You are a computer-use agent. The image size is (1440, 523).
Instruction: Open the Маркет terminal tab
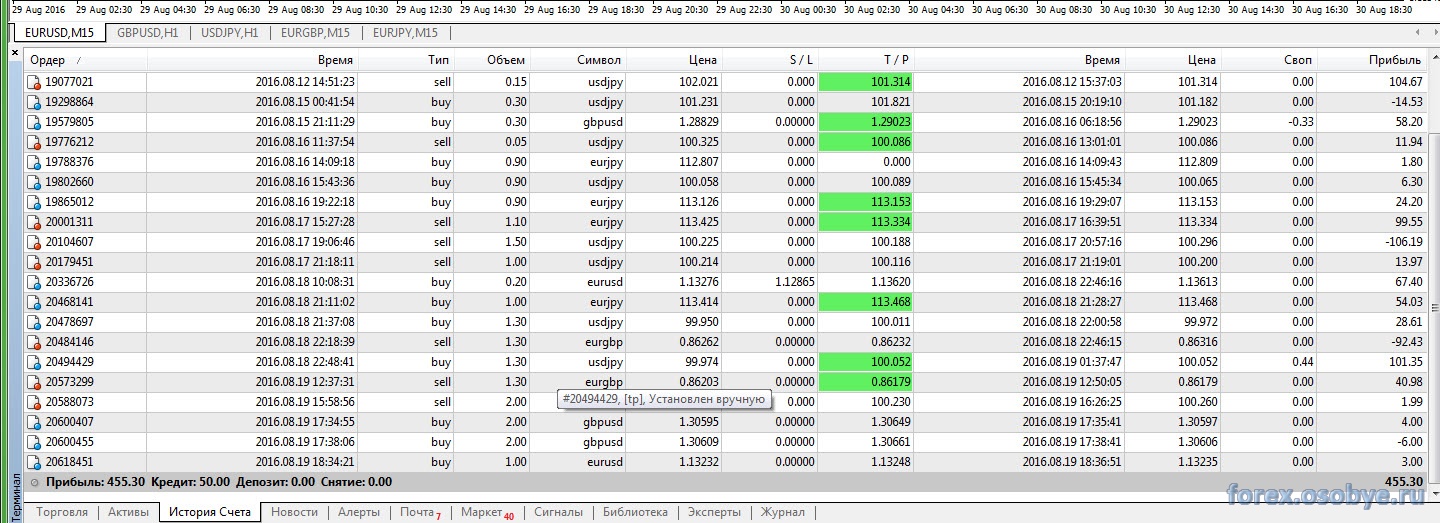click(x=487, y=512)
